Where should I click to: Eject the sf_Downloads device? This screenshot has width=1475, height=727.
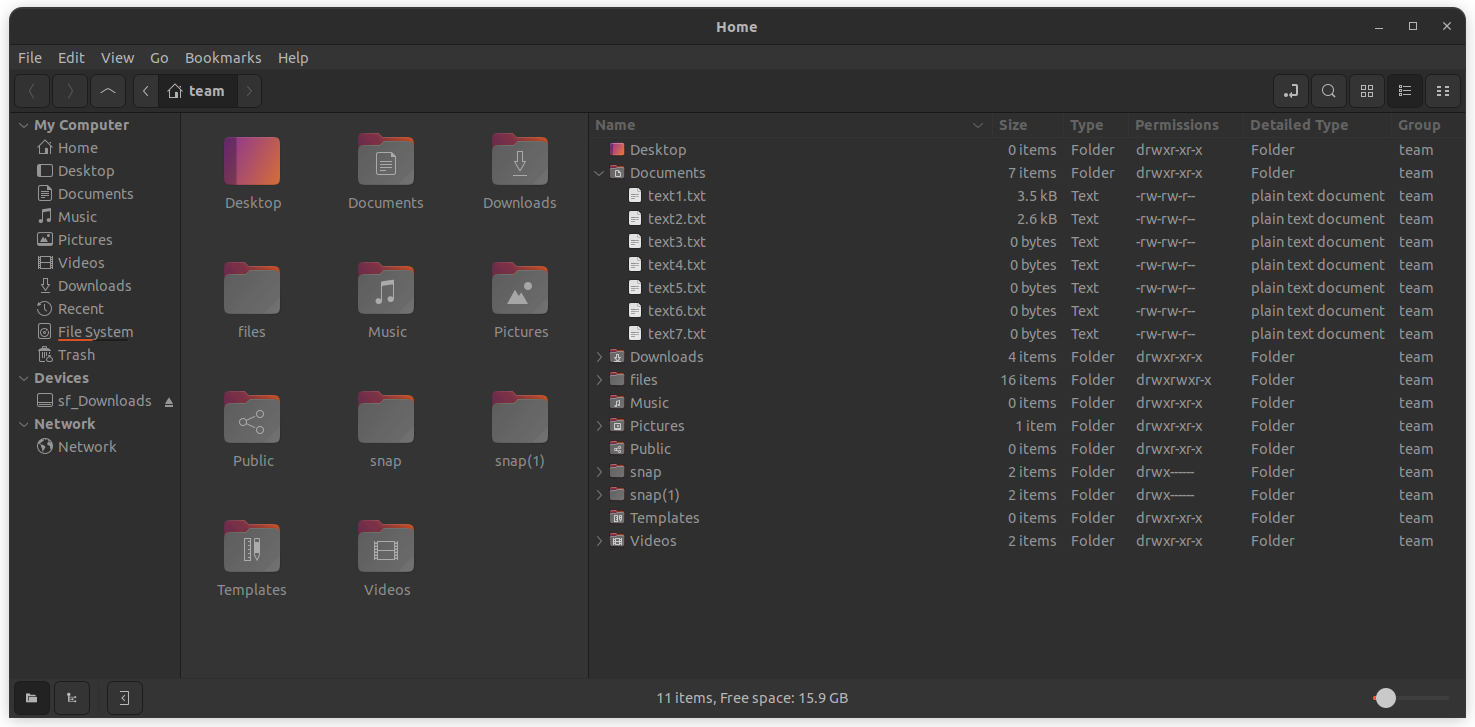click(x=168, y=400)
